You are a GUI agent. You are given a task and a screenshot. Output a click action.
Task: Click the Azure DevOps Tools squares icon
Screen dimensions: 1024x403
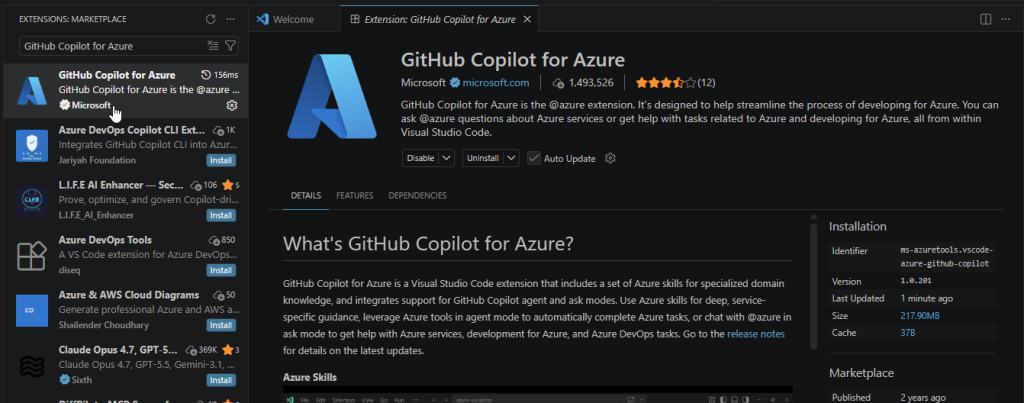pyautogui.click(x=32, y=255)
